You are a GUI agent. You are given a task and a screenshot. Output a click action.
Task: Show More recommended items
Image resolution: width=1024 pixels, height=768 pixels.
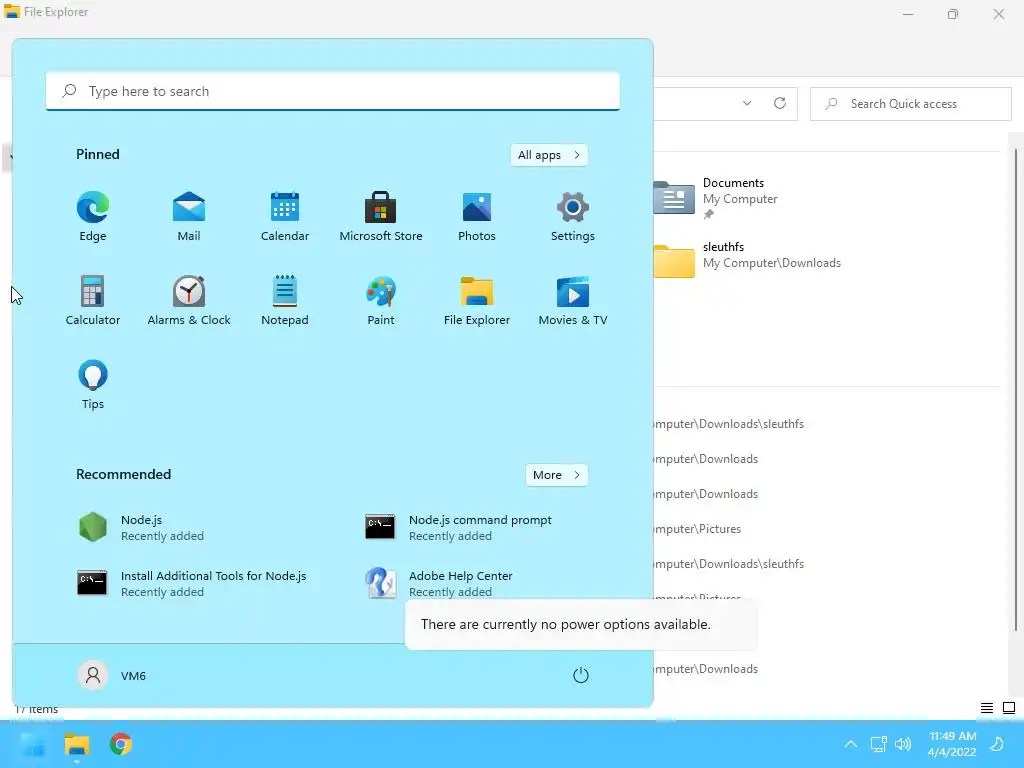pyautogui.click(x=556, y=475)
